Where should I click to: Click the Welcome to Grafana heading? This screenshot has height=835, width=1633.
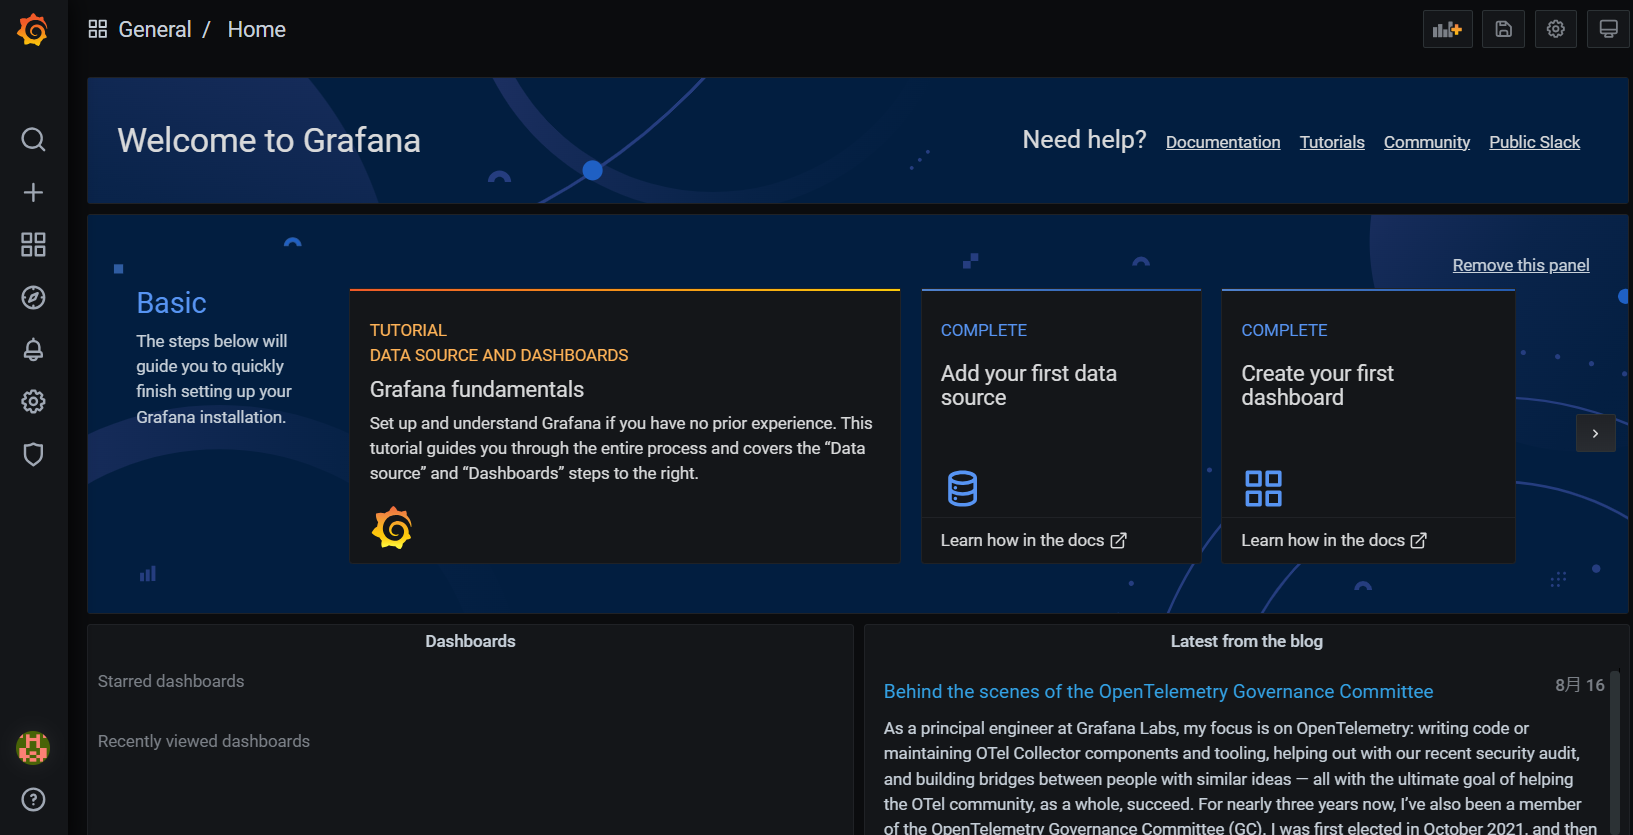point(269,140)
